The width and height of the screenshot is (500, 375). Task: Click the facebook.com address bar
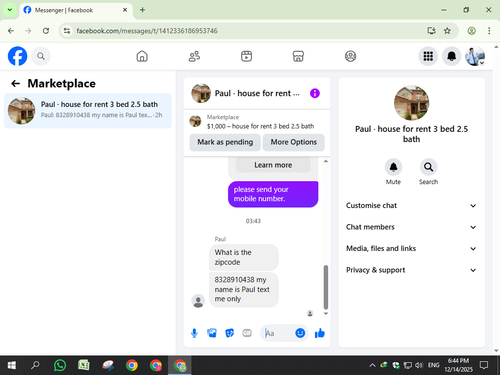point(247,31)
